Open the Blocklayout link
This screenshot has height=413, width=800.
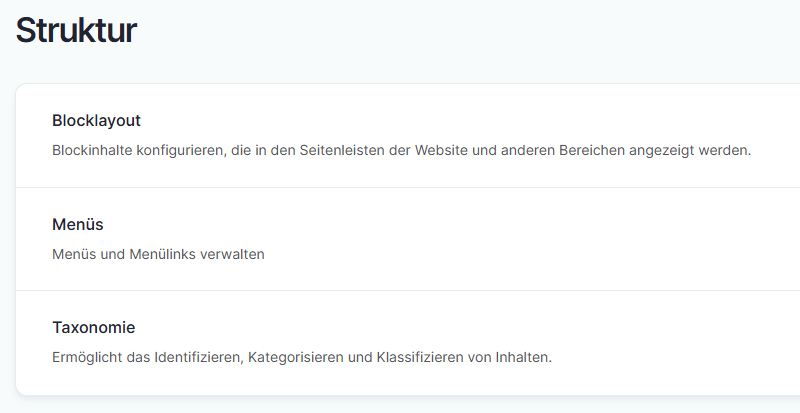click(96, 121)
